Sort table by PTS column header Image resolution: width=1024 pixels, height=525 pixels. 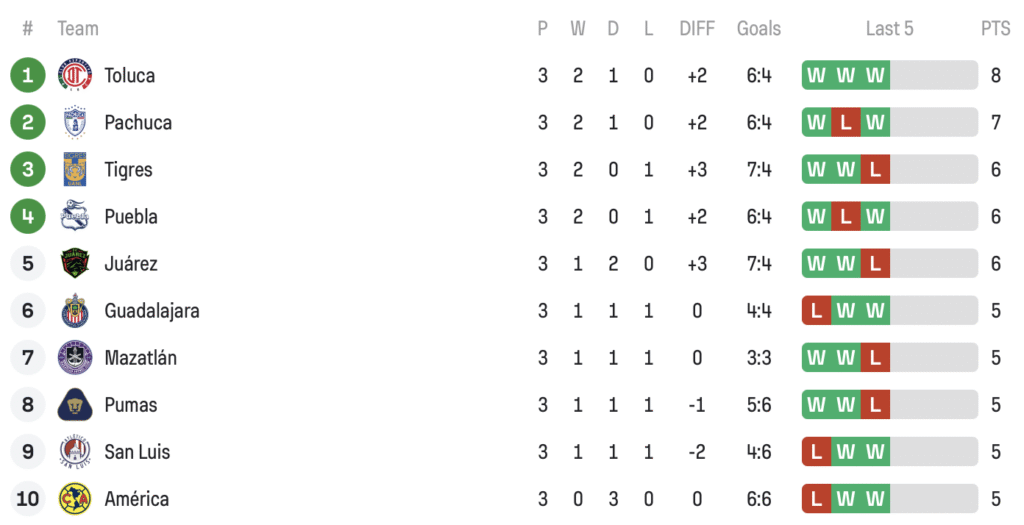point(995,29)
